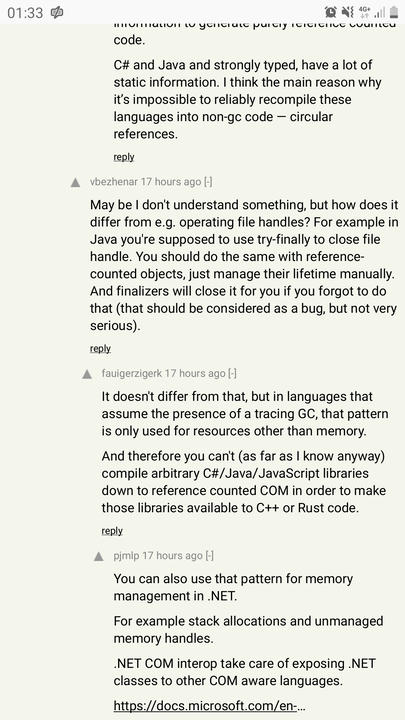This screenshot has width=405, height=720.
Task: Reply to vbezhenar's file handles comment
Action: [x=100, y=349]
